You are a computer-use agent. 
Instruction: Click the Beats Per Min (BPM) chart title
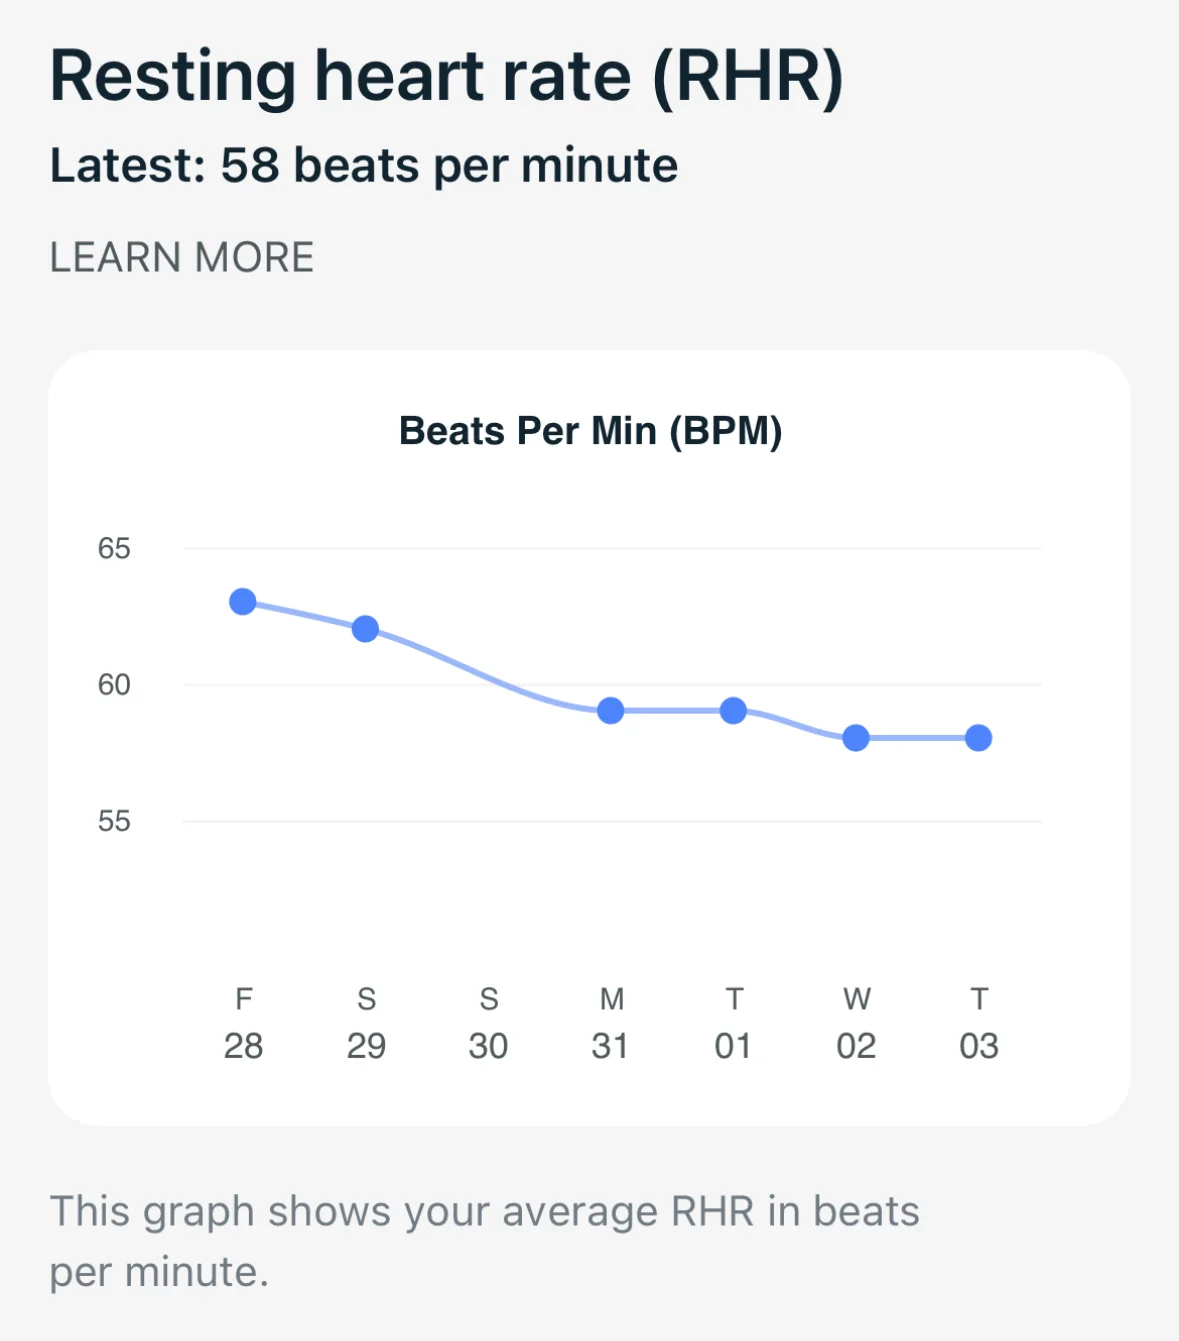click(x=590, y=431)
